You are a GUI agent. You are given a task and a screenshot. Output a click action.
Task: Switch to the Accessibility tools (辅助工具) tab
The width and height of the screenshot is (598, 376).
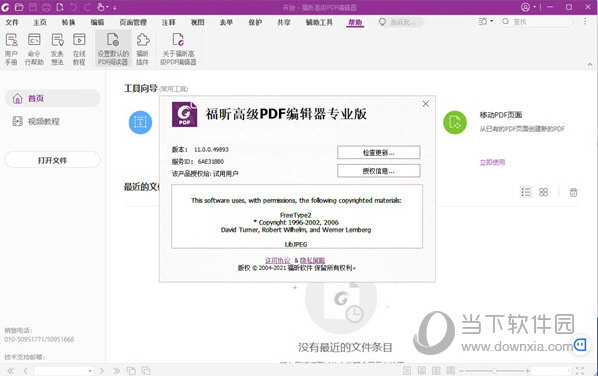click(319, 22)
